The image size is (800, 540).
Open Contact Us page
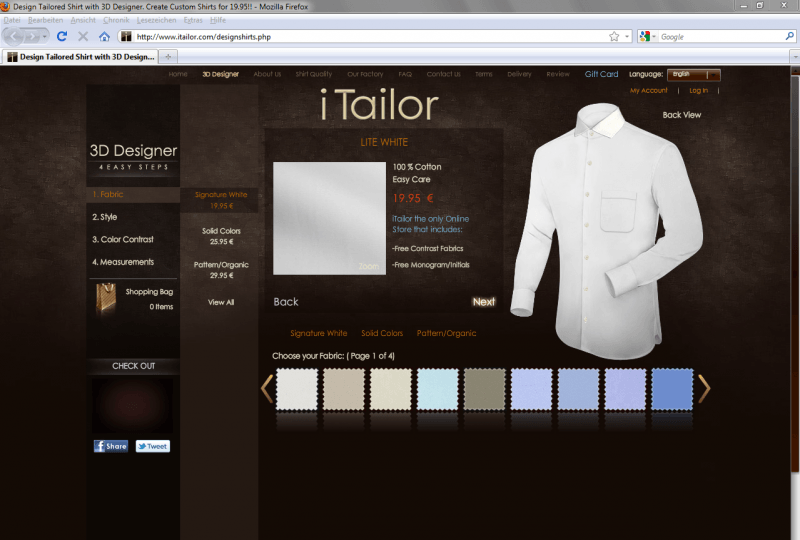[x=443, y=74]
